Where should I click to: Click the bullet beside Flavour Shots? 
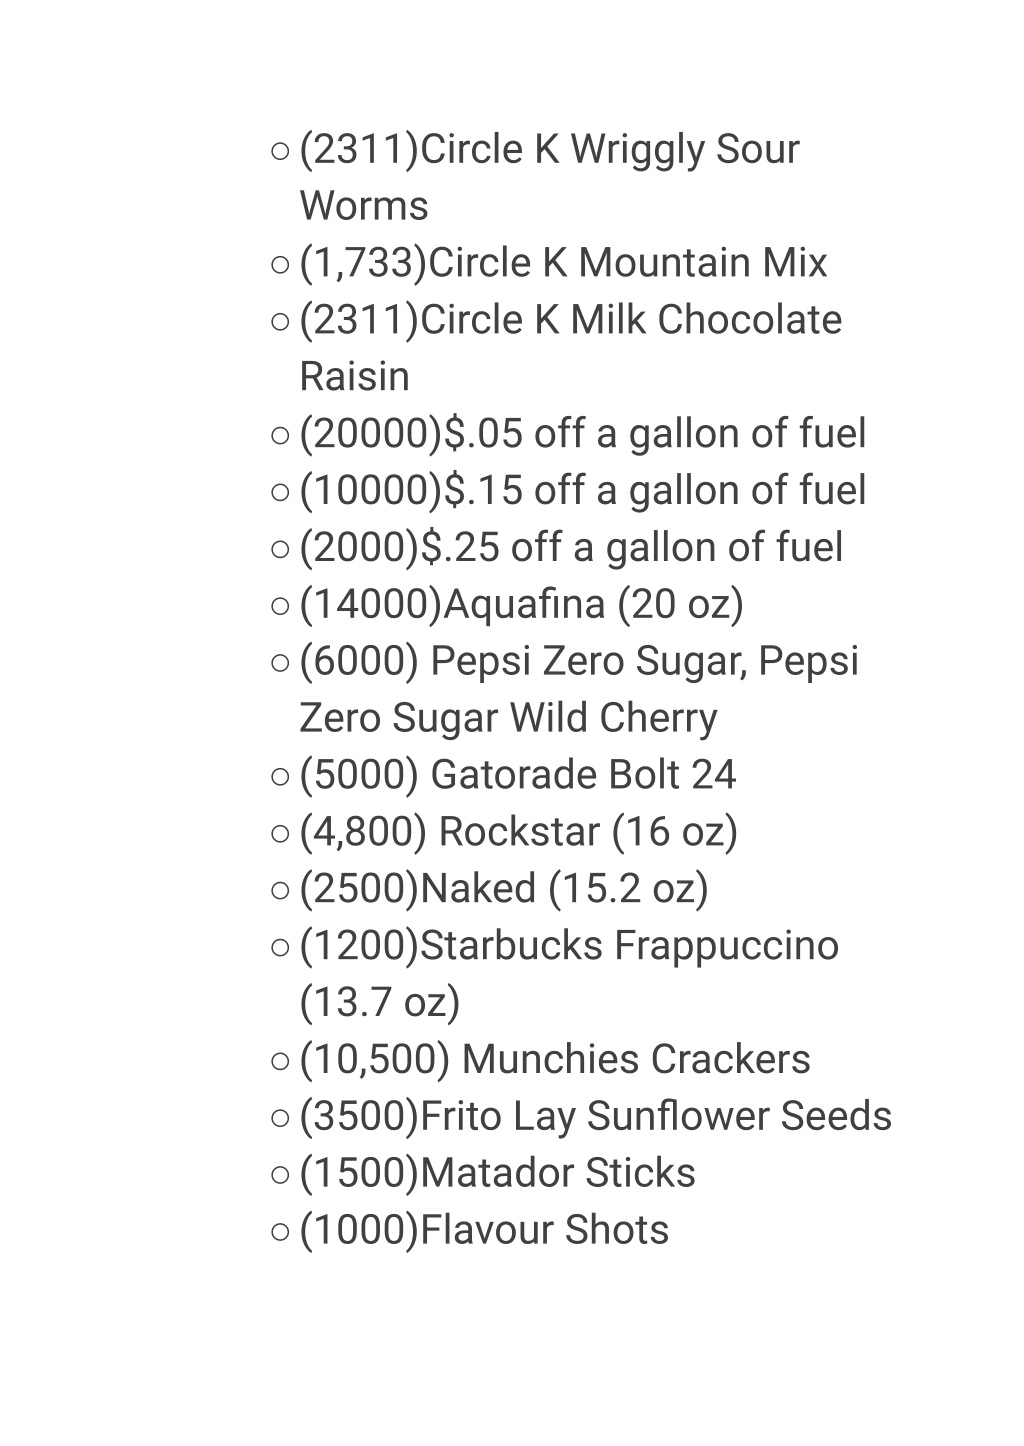pos(280,1232)
